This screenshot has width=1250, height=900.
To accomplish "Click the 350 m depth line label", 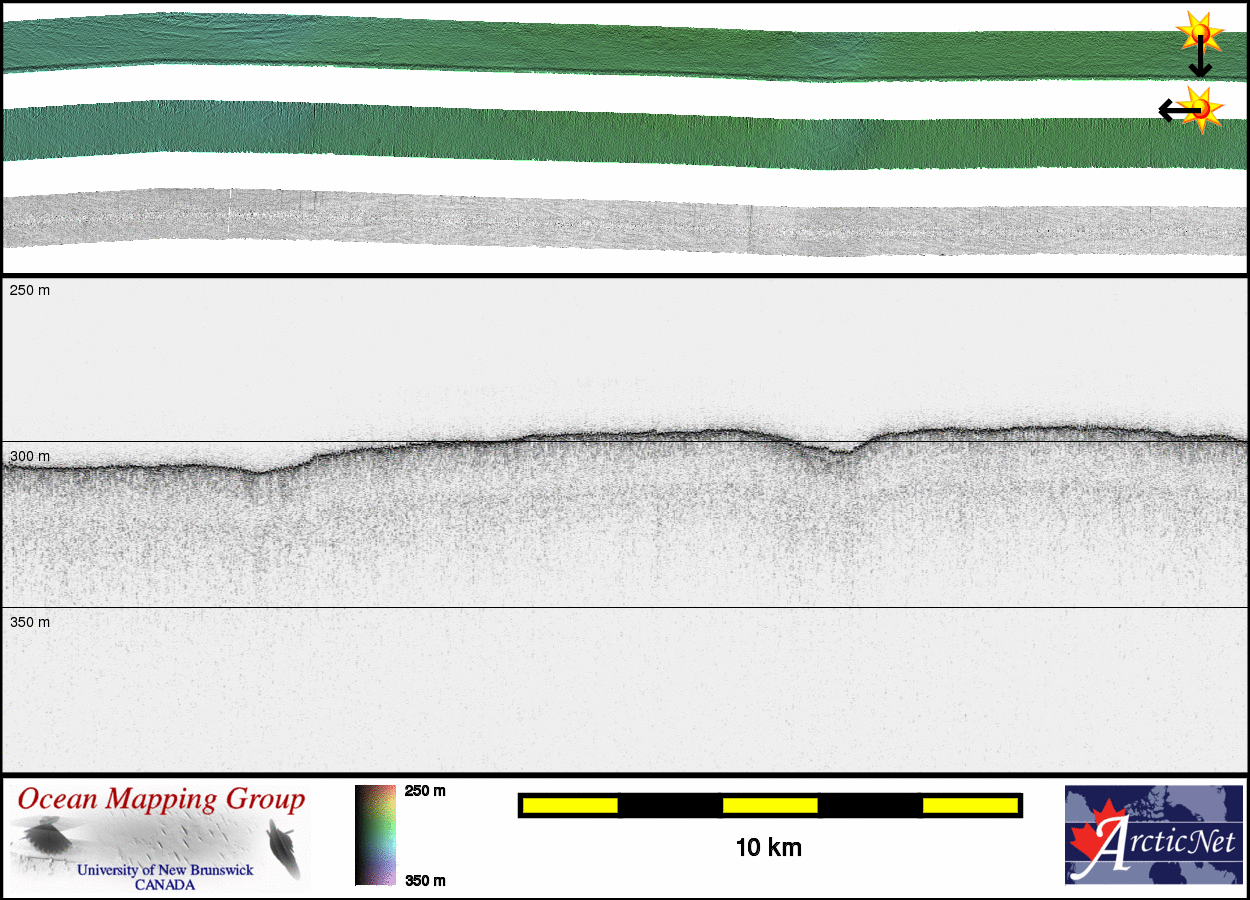I will pos(30,622).
